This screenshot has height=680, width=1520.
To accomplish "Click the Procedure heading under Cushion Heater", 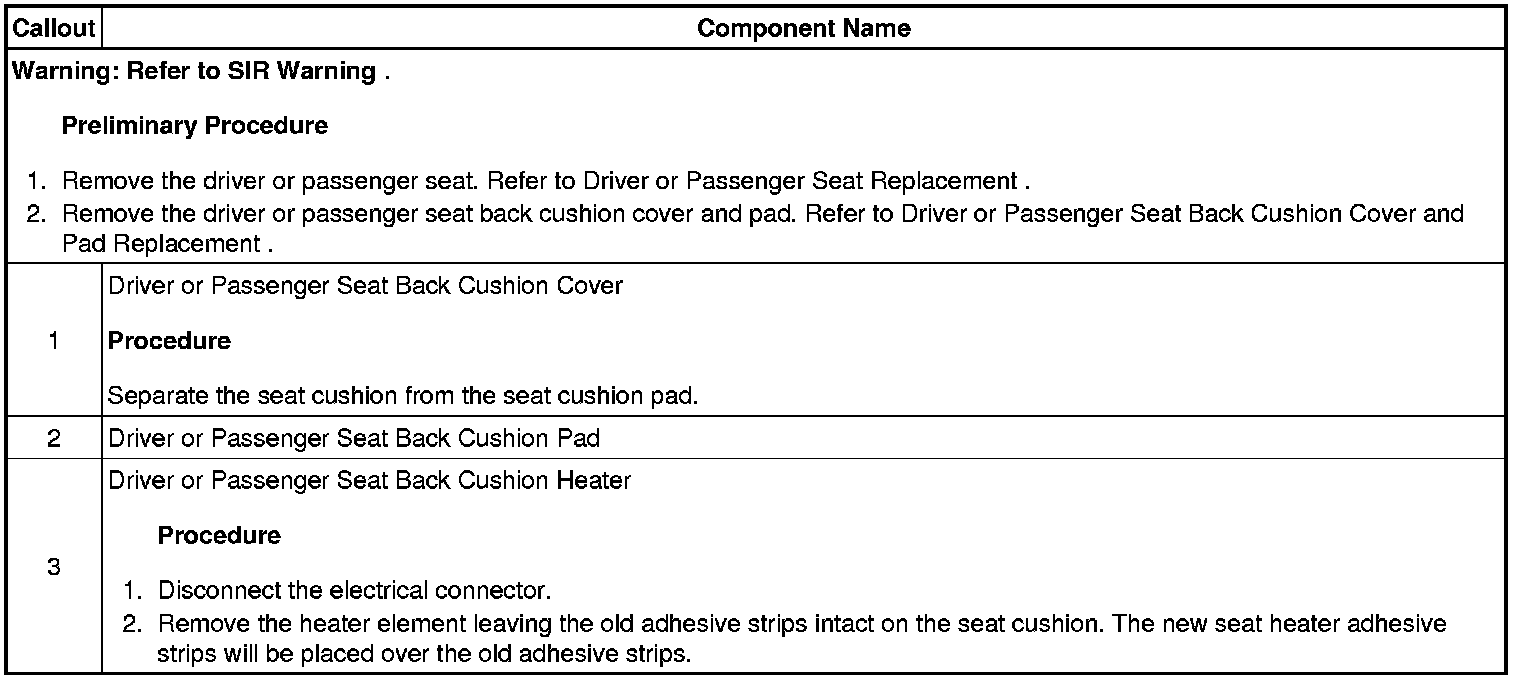I will (219, 536).
